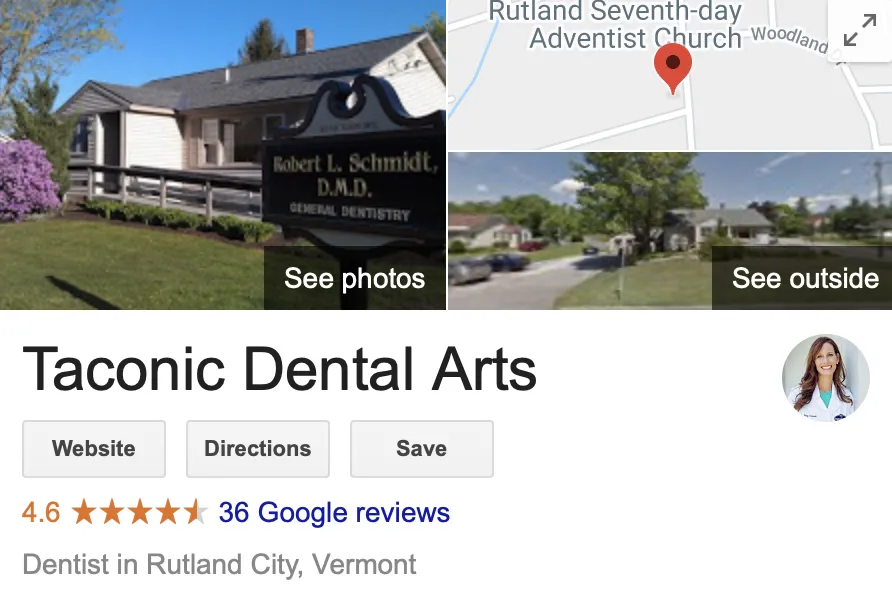This screenshot has height=600, width=892.
Task: Open the 36 Google reviews link
Action: [334, 512]
